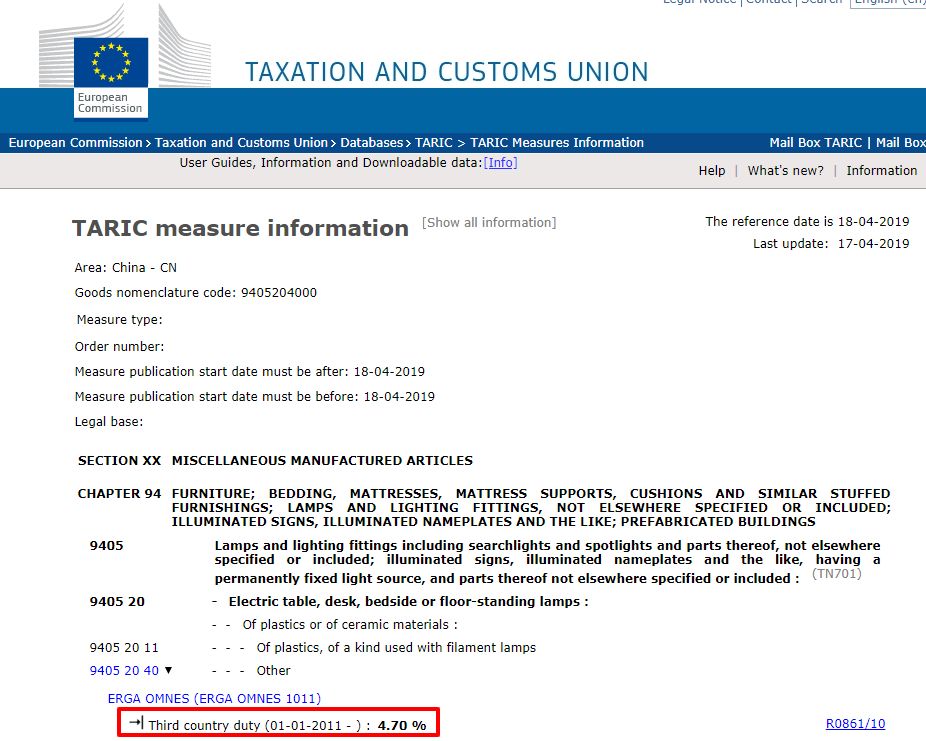The height and width of the screenshot is (741, 926).
Task: Open the European Commission breadcrumb link
Action: point(76,143)
